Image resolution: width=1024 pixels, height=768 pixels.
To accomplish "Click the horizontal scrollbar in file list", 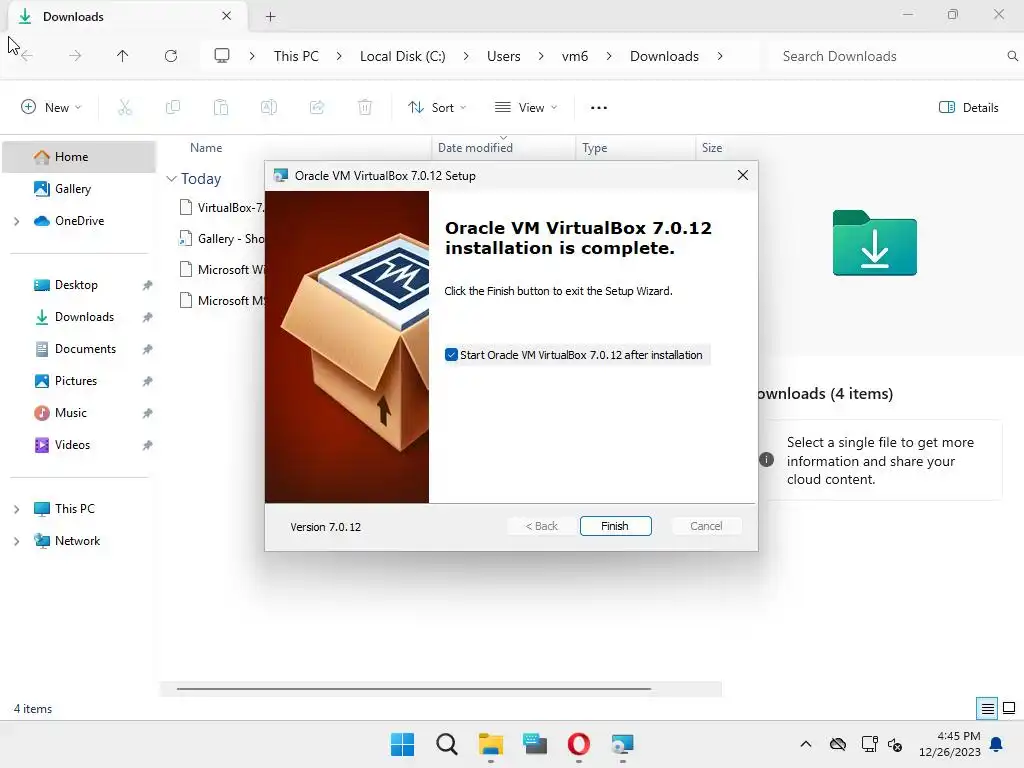I will coord(414,688).
